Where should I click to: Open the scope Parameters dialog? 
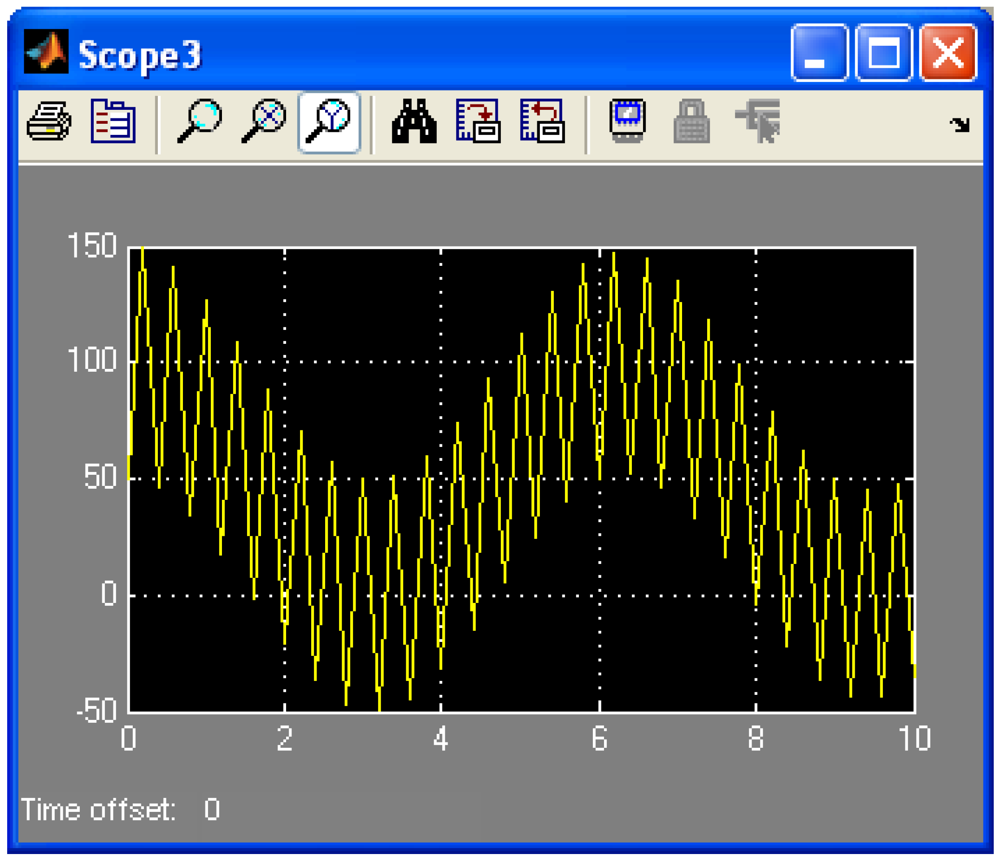(112, 123)
